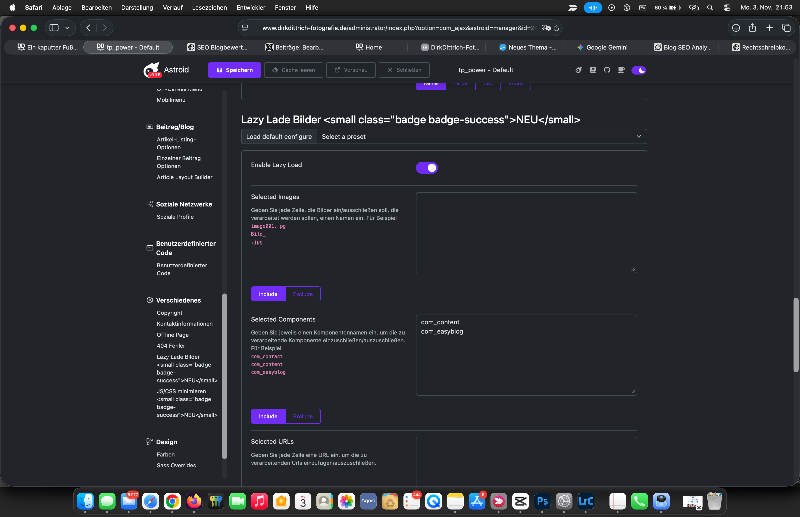Switch to the Google Gemini browser tab
Screen dimensions: 800x517
pyautogui.click(x=605, y=47)
